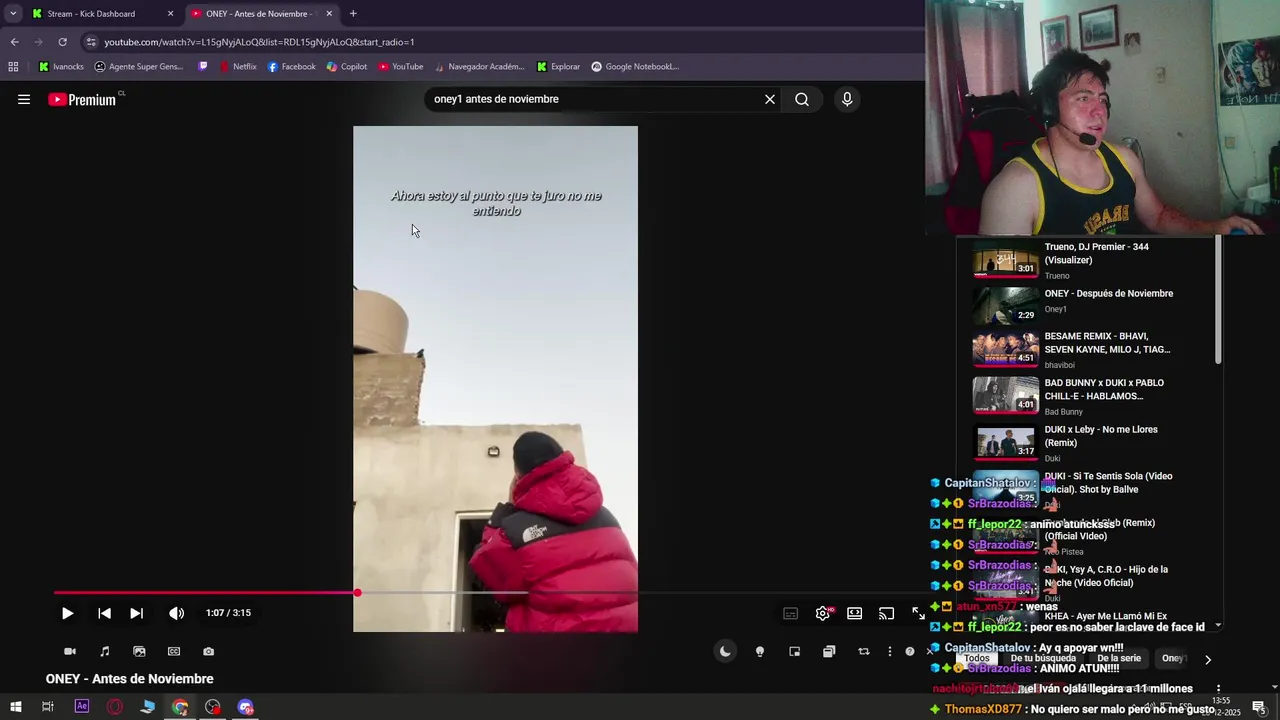Viewport: 1280px width, 720px height.
Task: Open Explorar bookmark
Action: [558, 67]
